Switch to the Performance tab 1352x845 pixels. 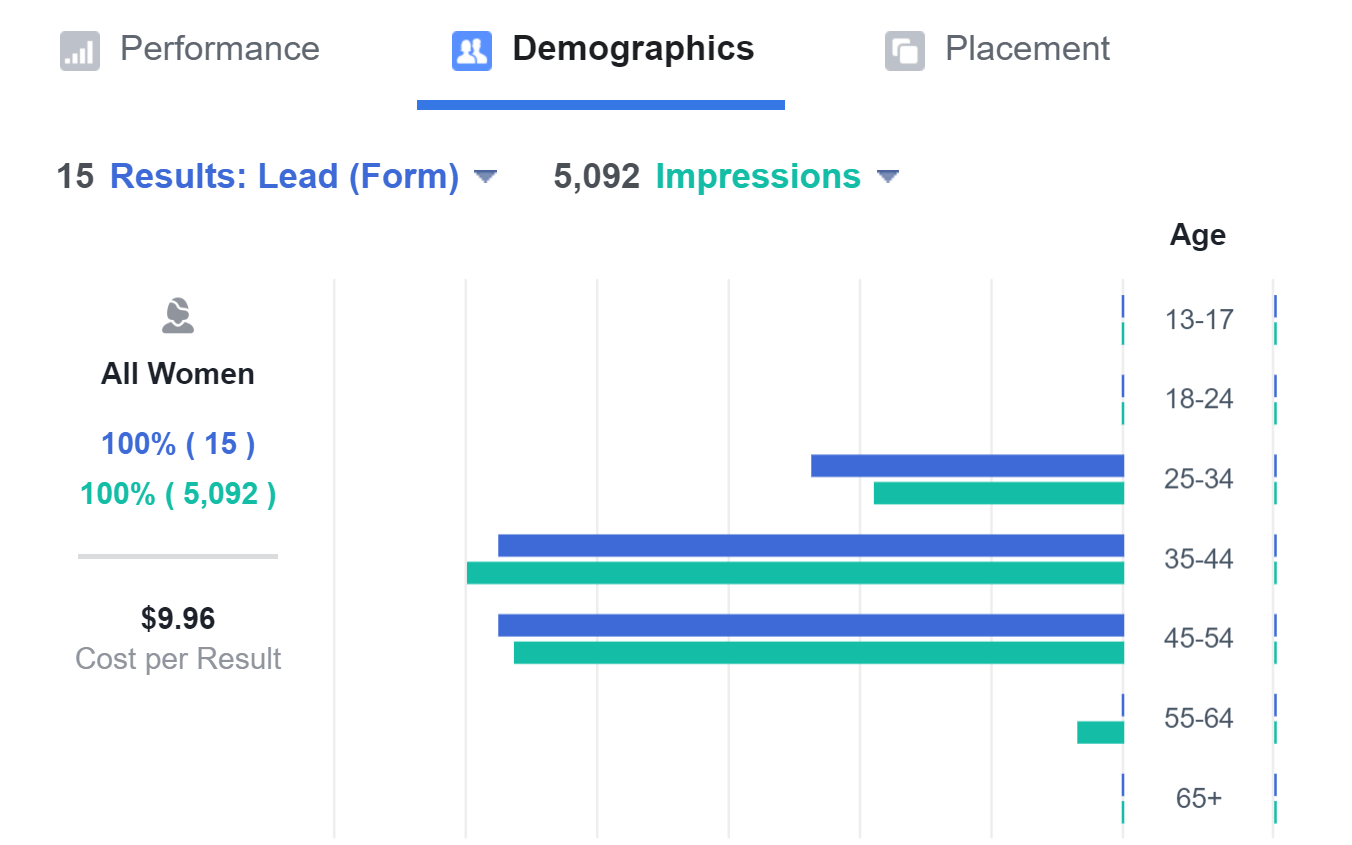[x=219, y=48]
